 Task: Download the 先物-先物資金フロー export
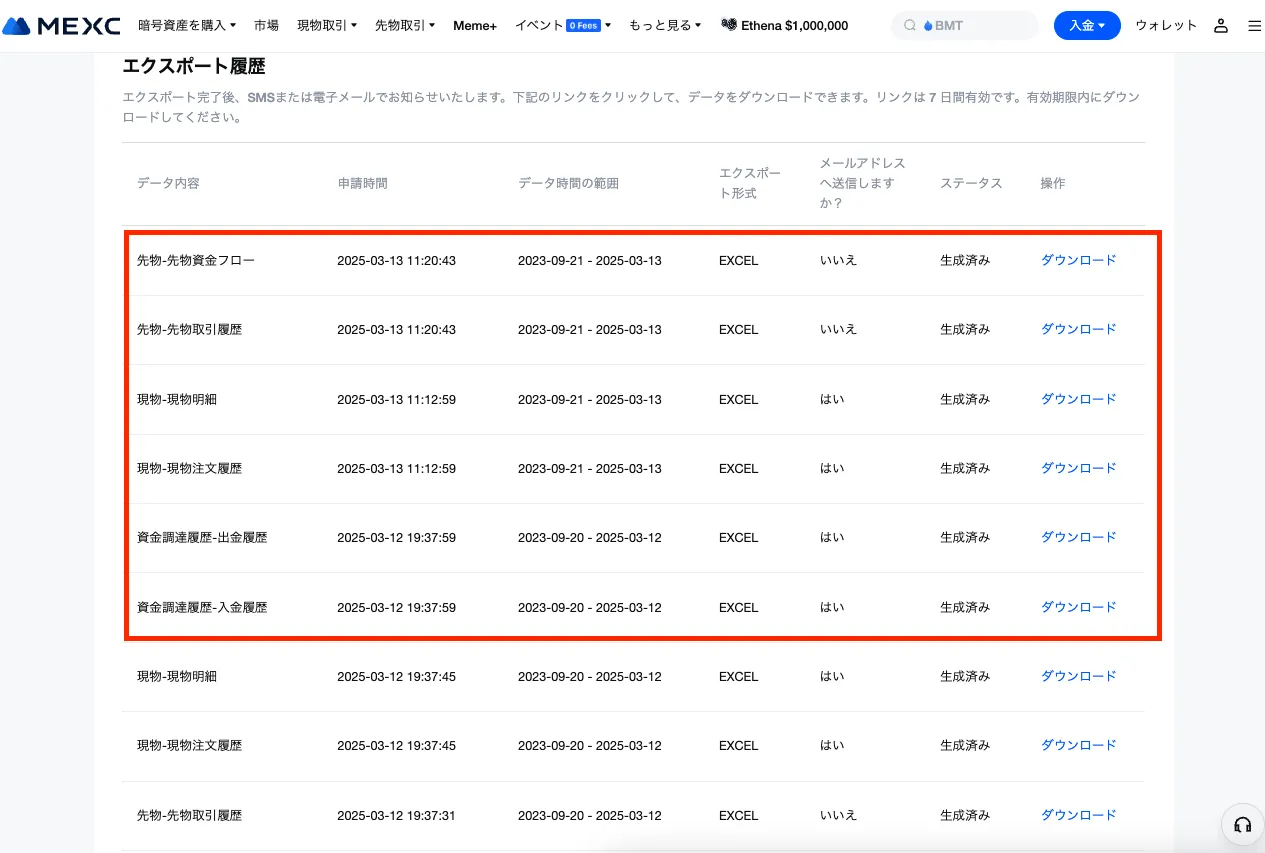pyautogui.click(x=1078, y=260)
